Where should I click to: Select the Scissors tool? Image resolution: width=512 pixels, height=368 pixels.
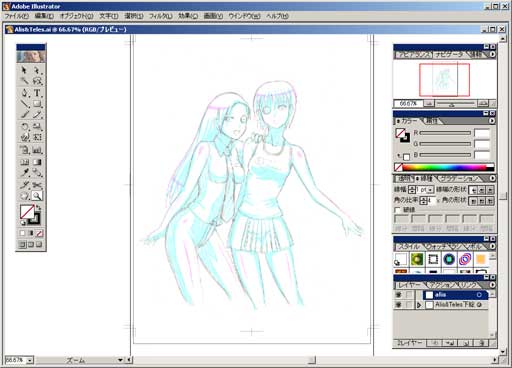click(37, 185)
